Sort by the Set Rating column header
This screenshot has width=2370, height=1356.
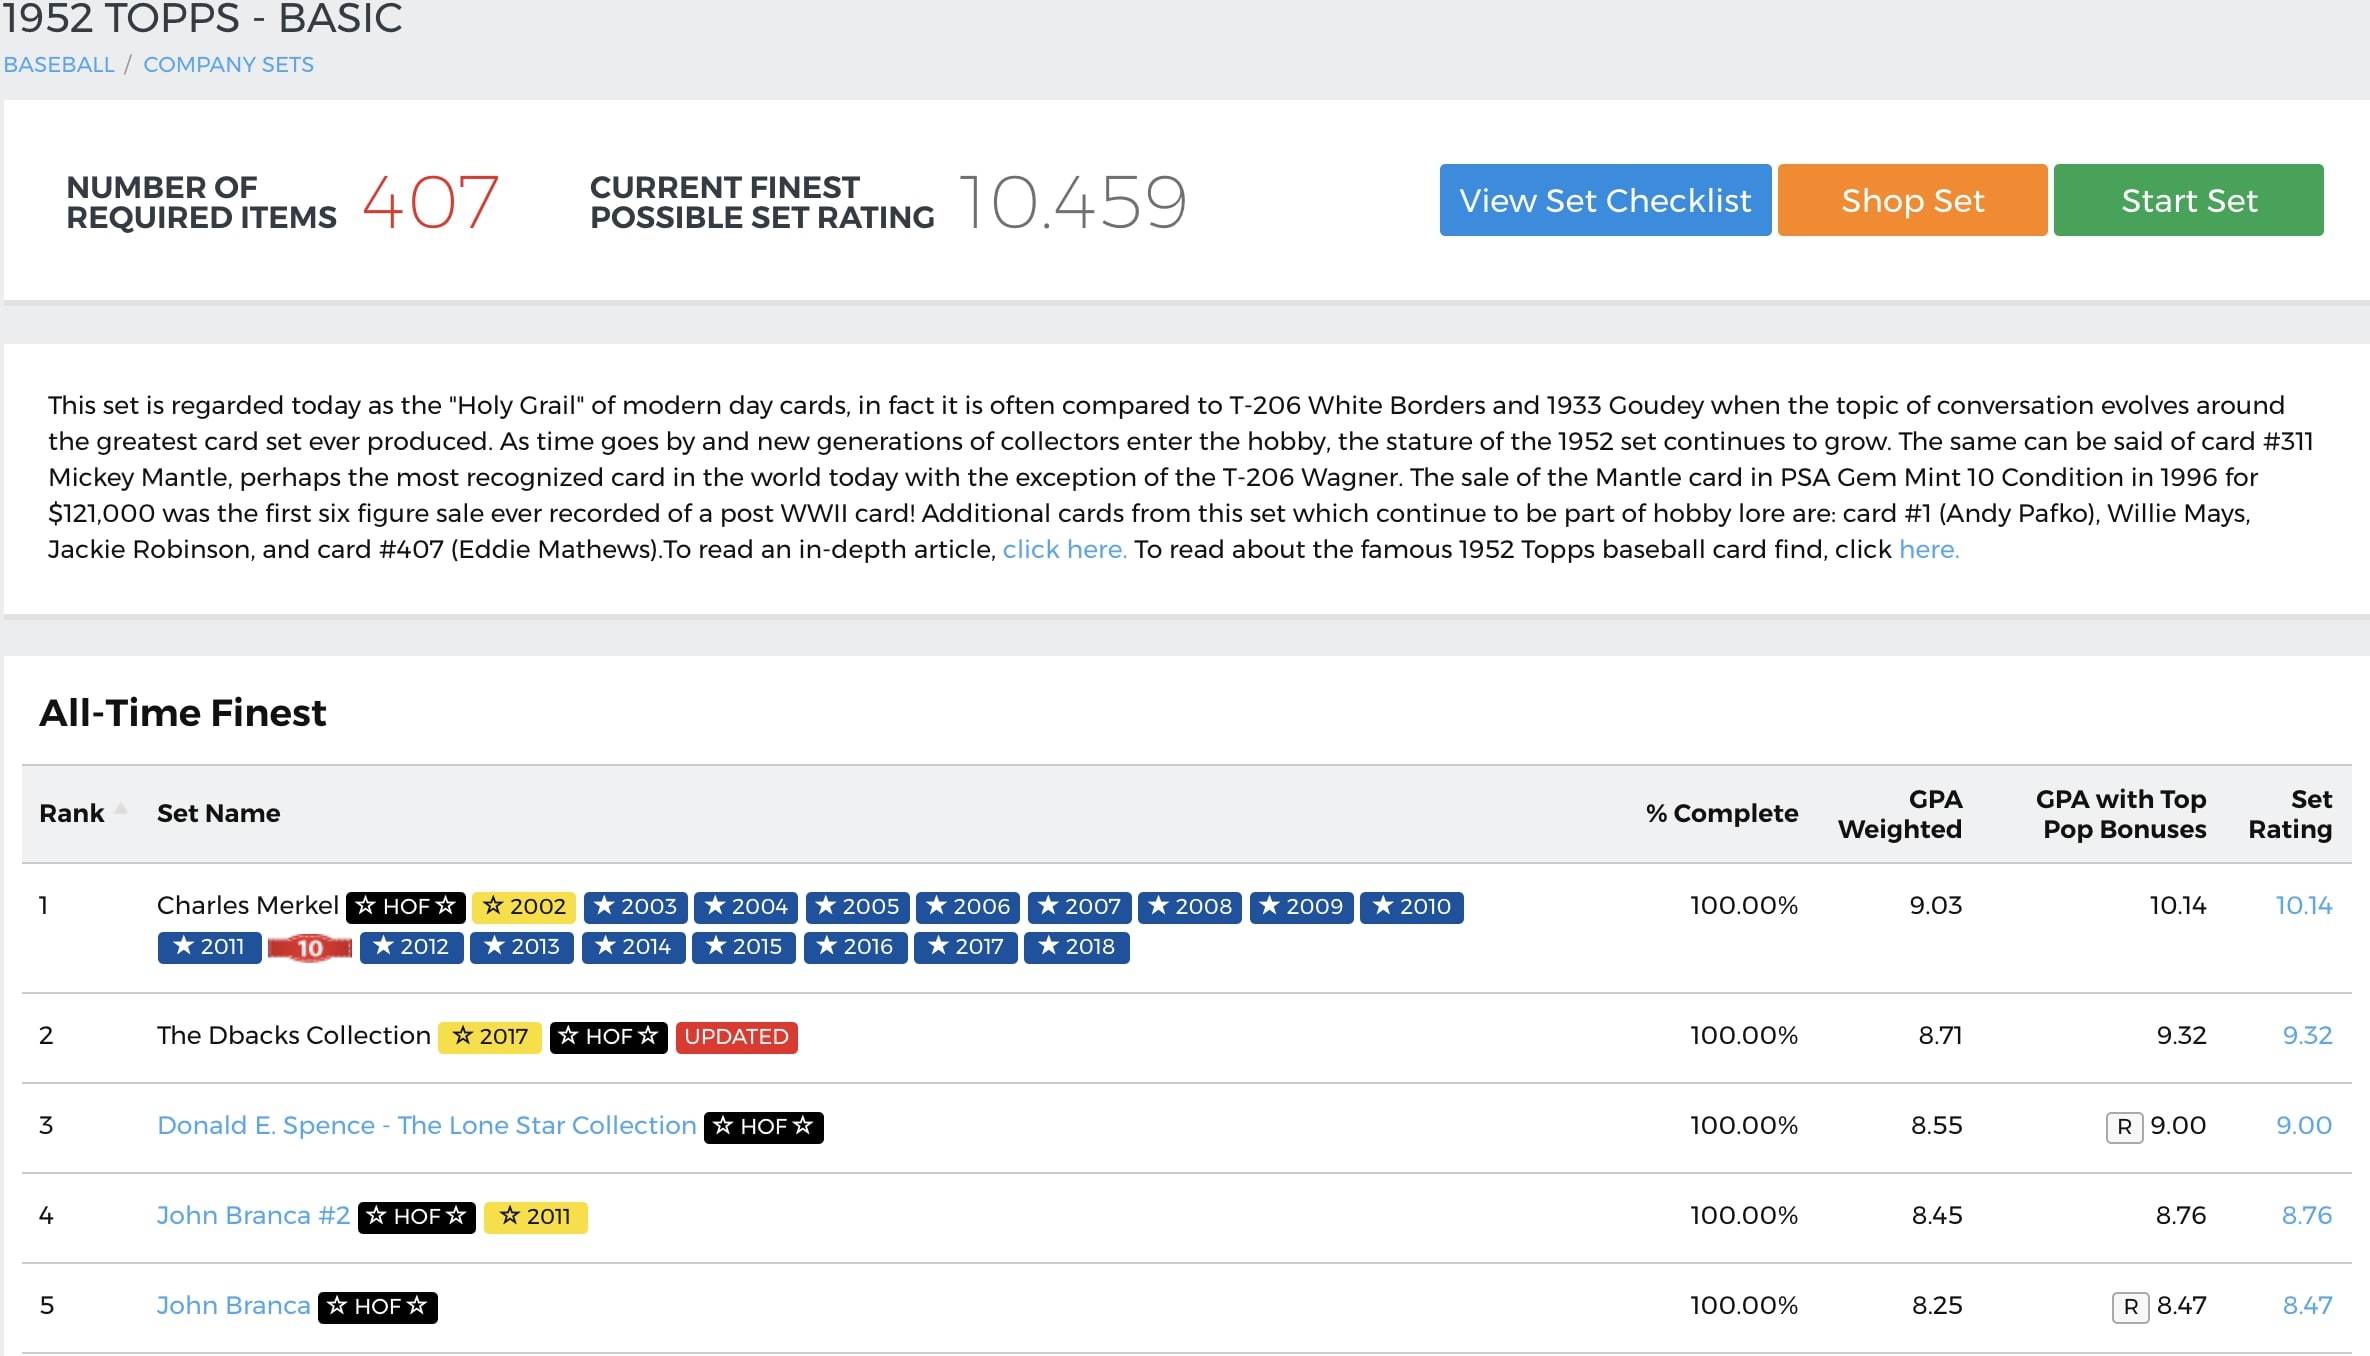point(2289,813)
